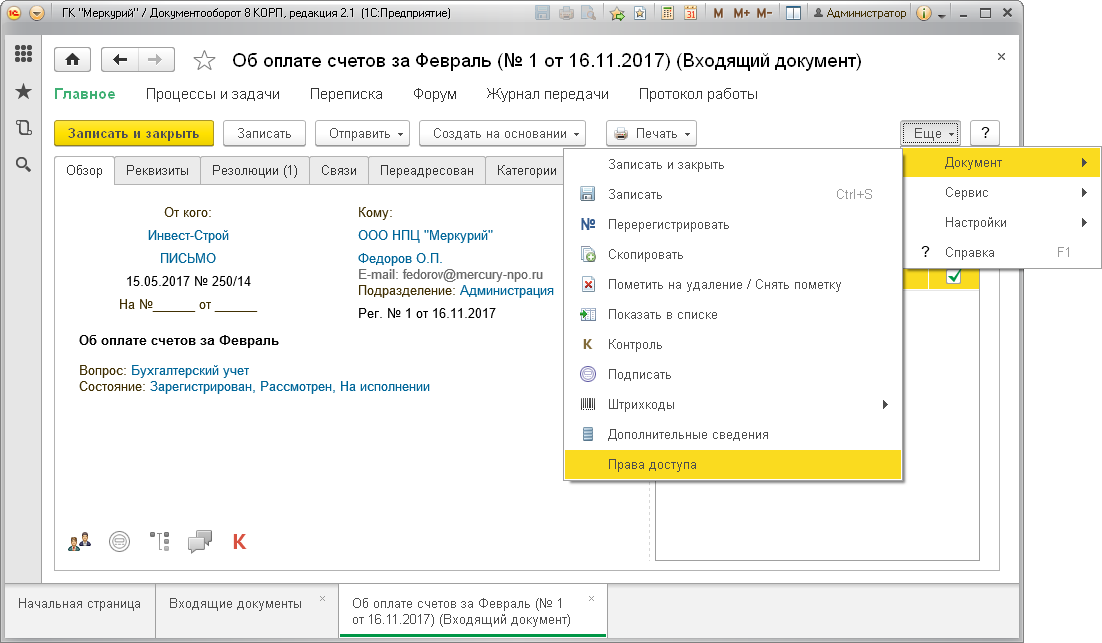This screenshot has height=643, width=1102.
Task: Expand the Документ submenu
Action: point(1001,162)
